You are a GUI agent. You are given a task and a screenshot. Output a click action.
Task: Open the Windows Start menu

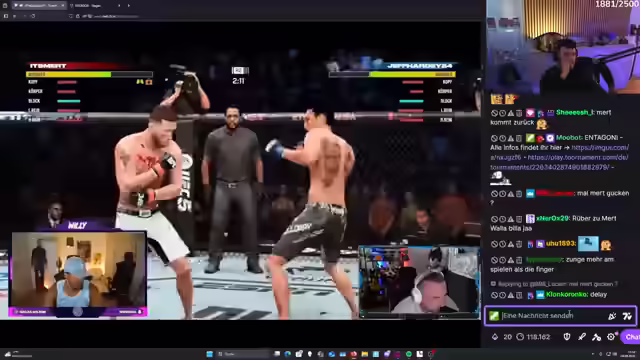click(x=210, y=354)
